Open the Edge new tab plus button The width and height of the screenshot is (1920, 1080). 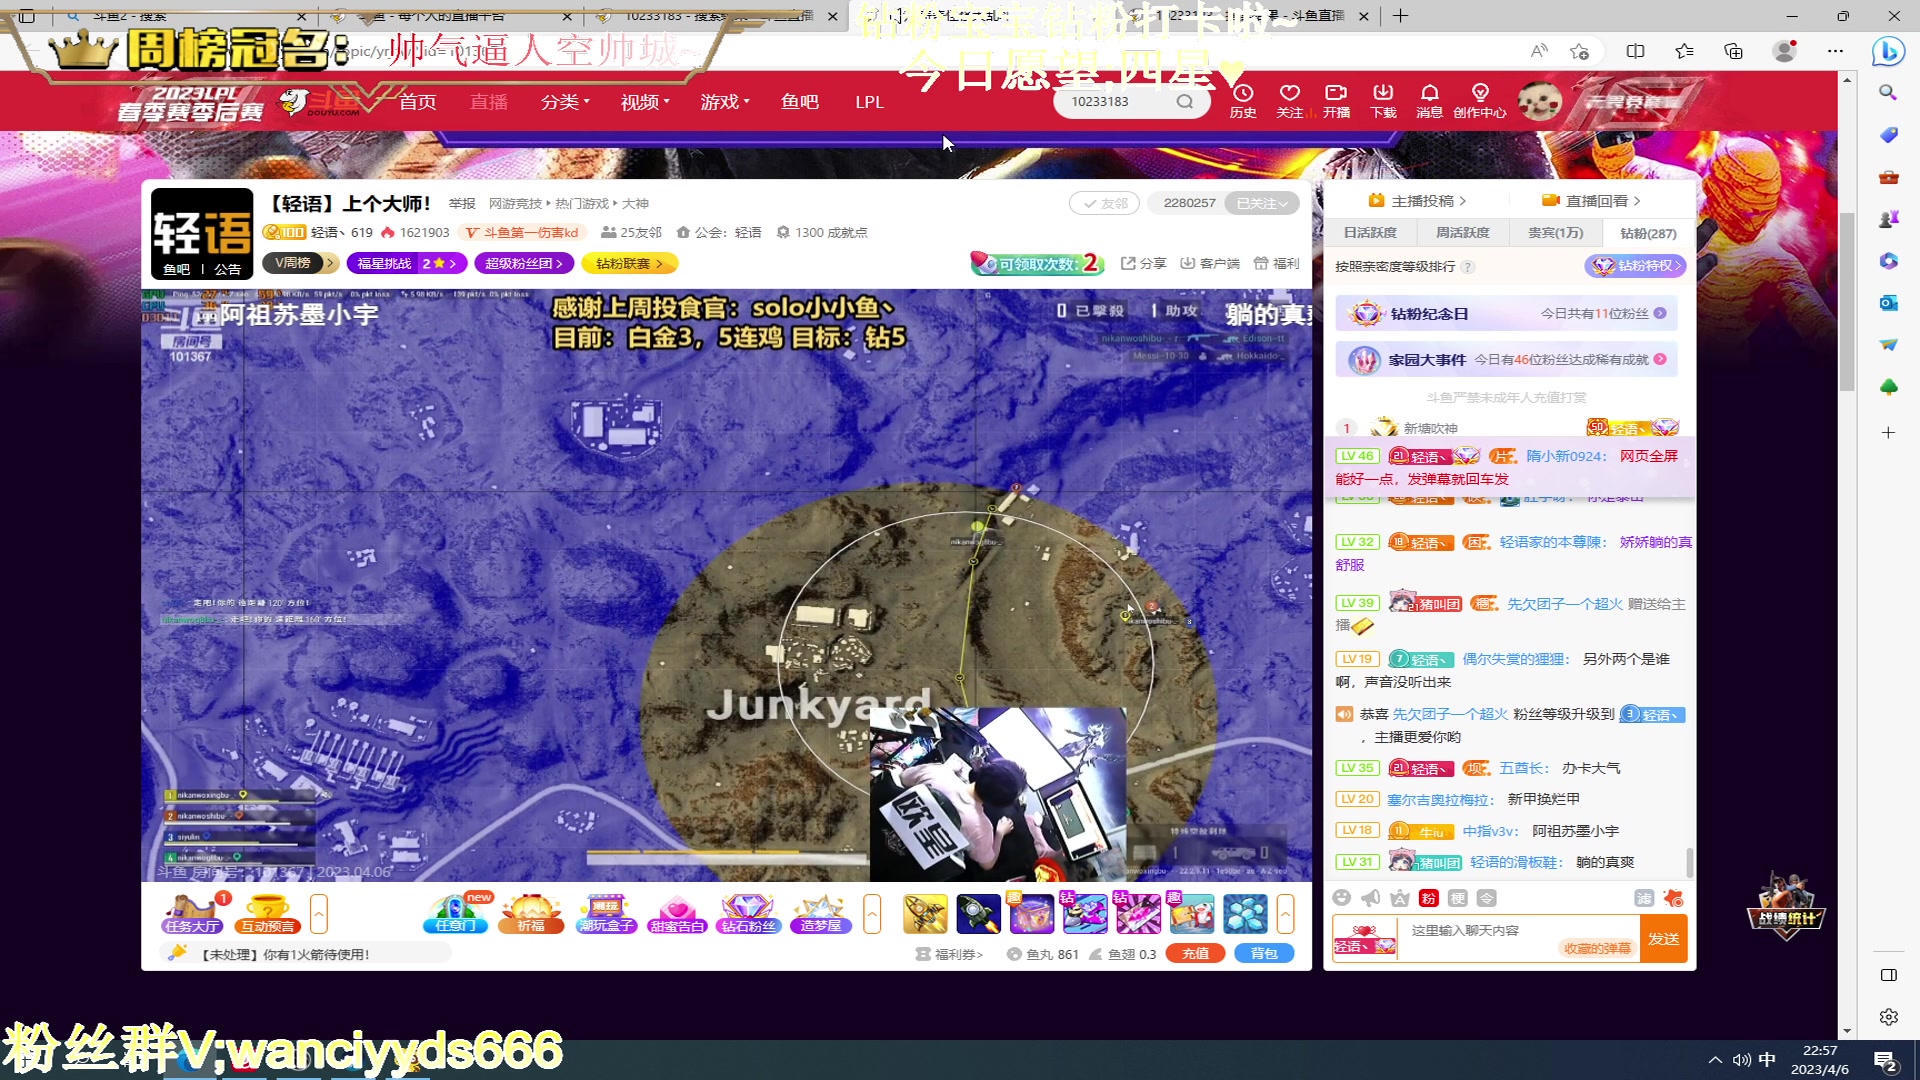[x=1400, y=15]
